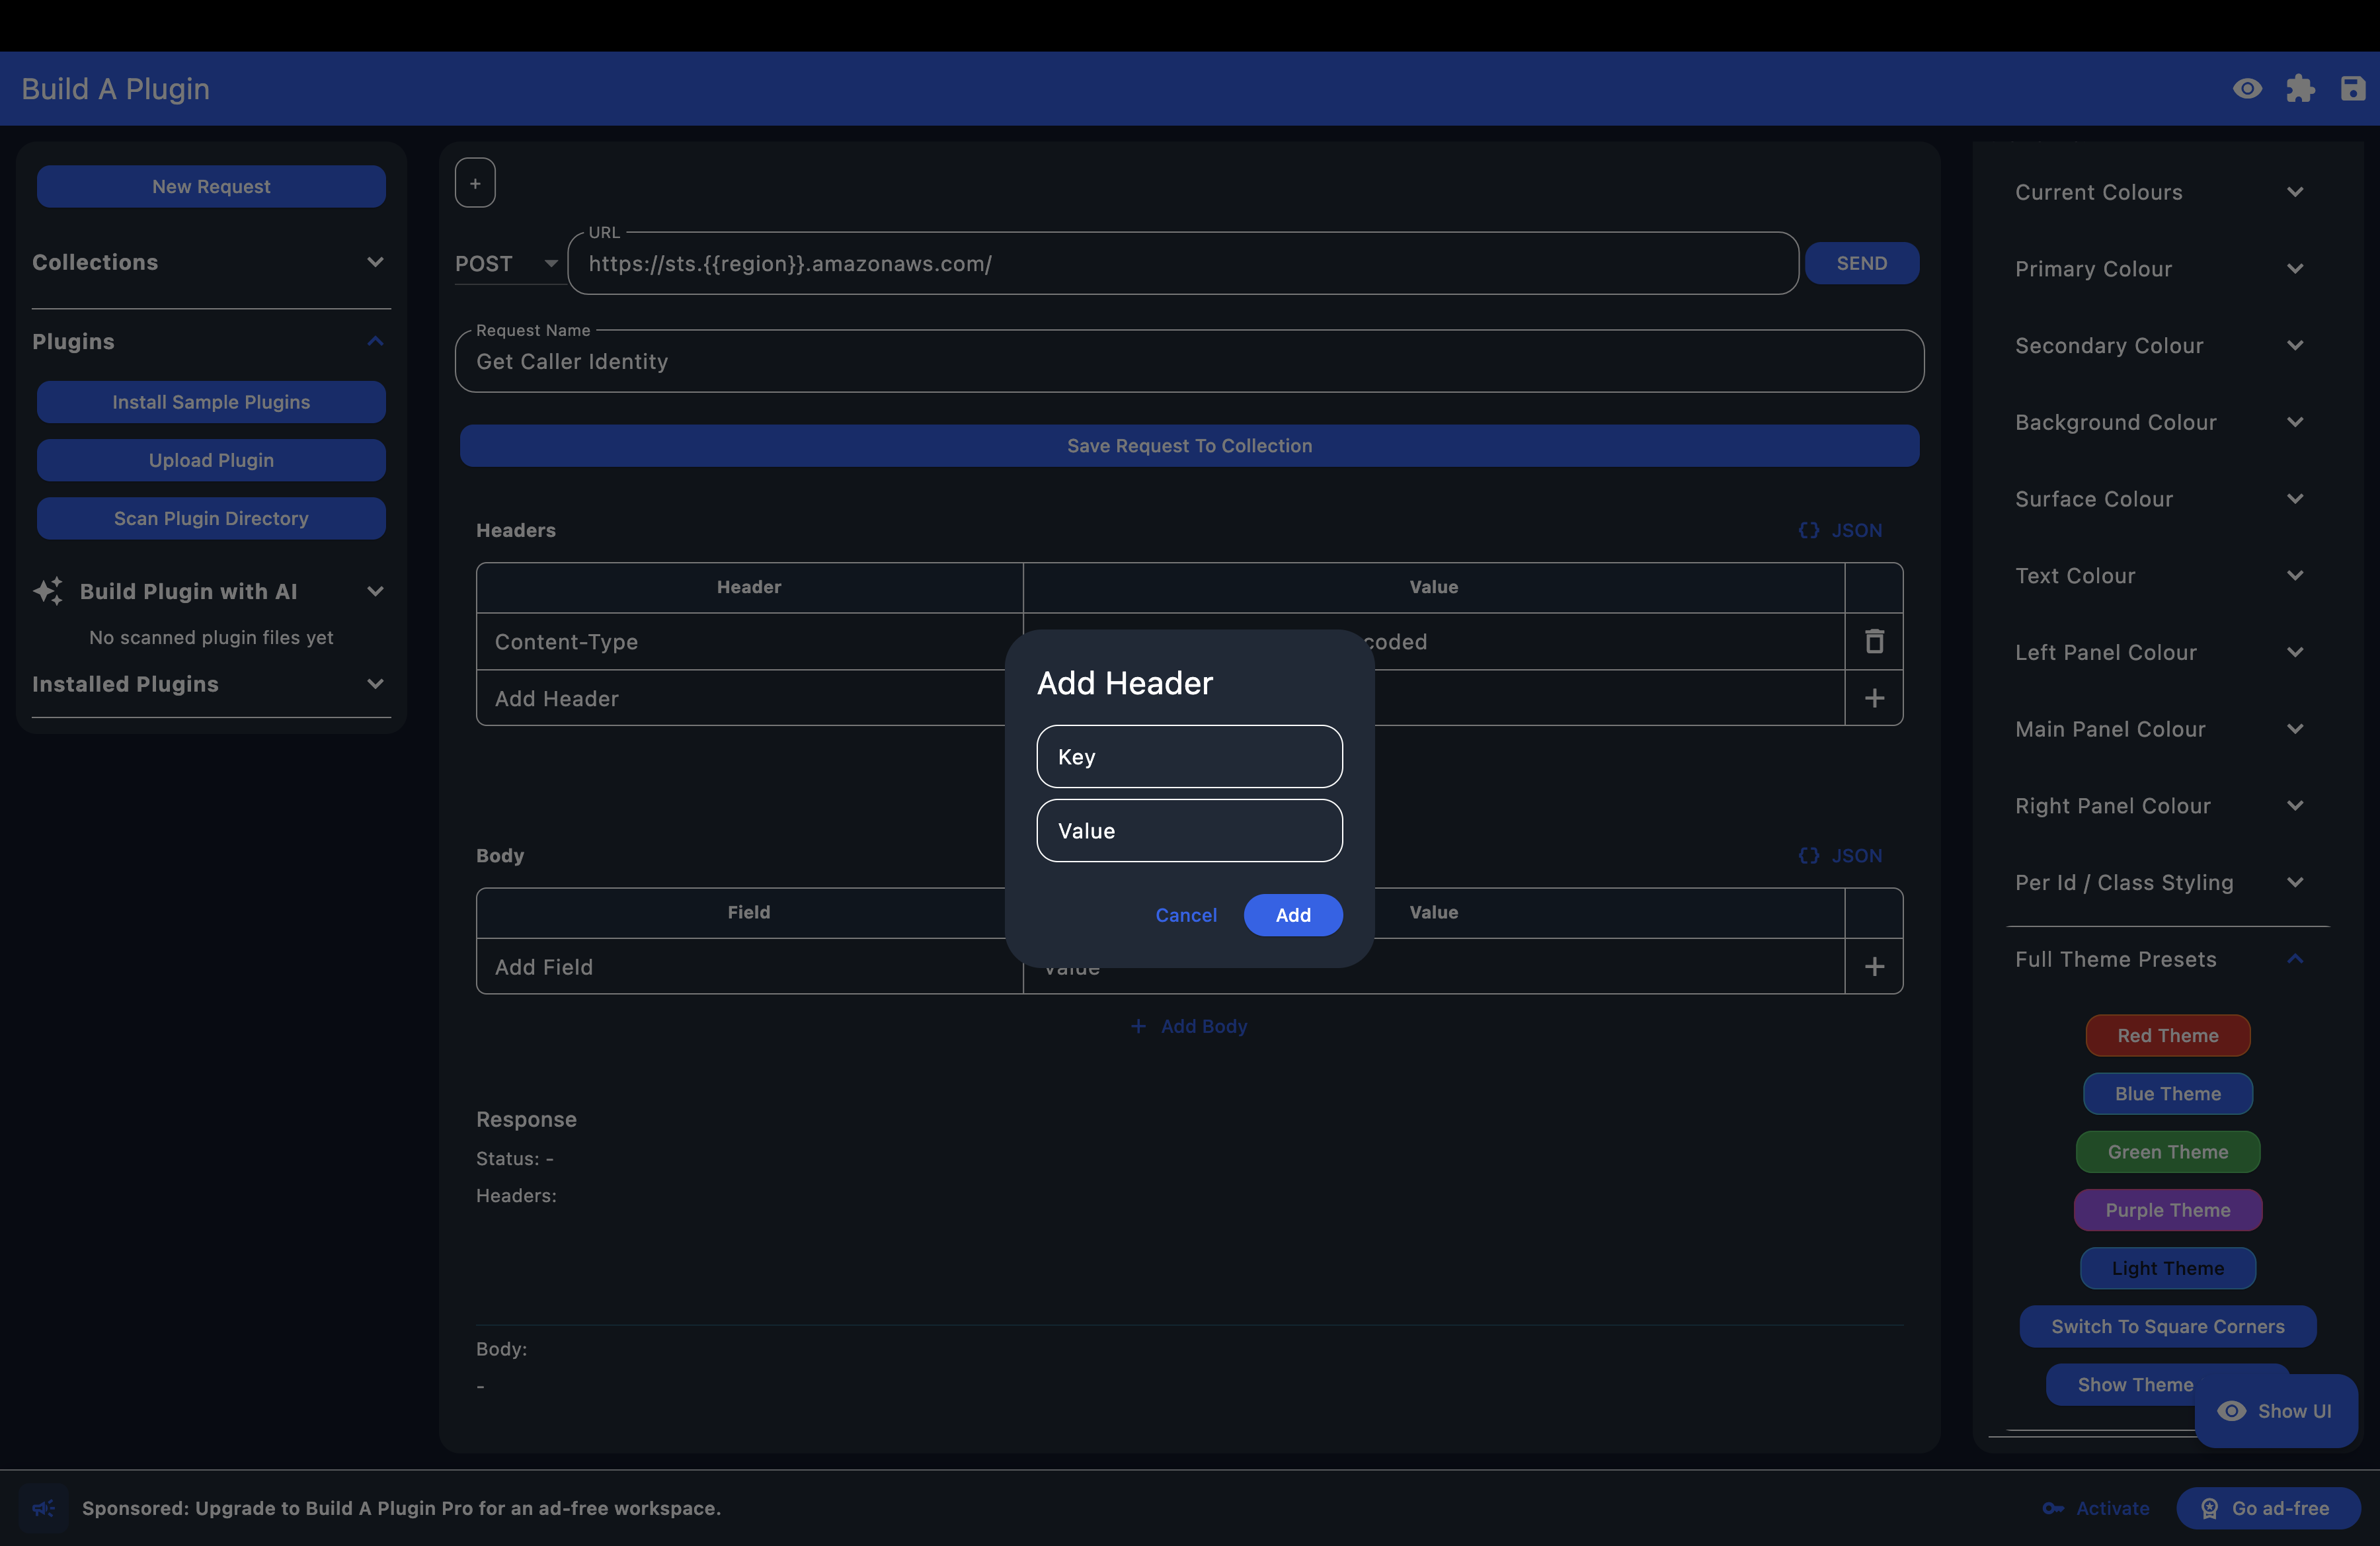
Task: Add a new request tab with plus
Action: pyautogui.click(x=475, y=183)
